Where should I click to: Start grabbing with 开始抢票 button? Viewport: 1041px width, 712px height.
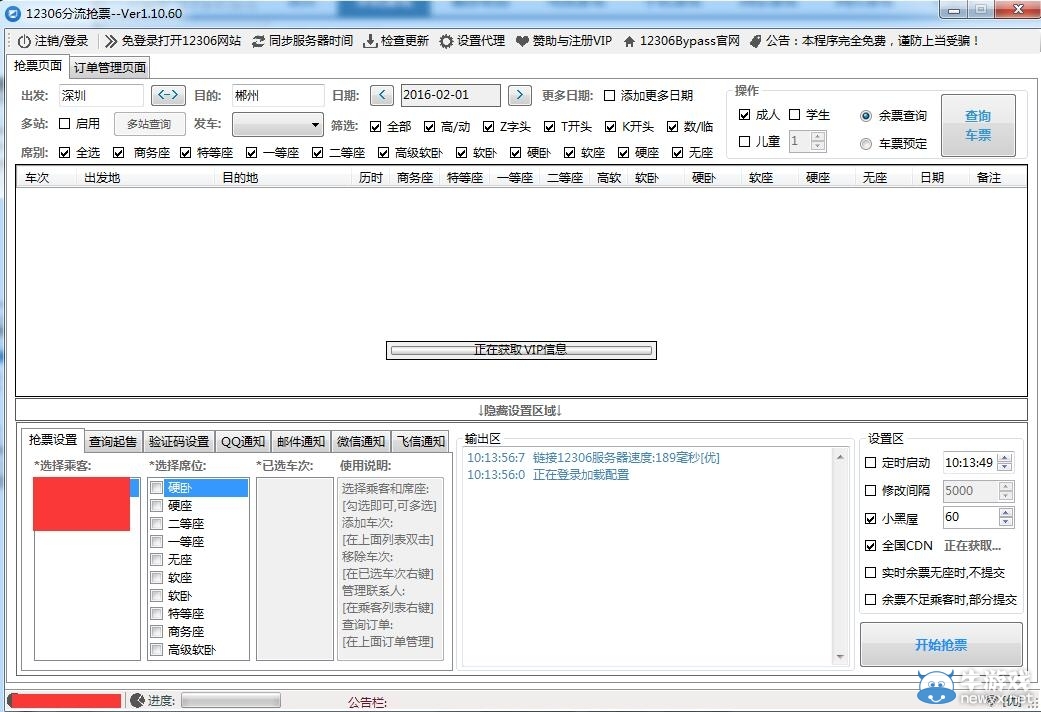tap(940, 645)
